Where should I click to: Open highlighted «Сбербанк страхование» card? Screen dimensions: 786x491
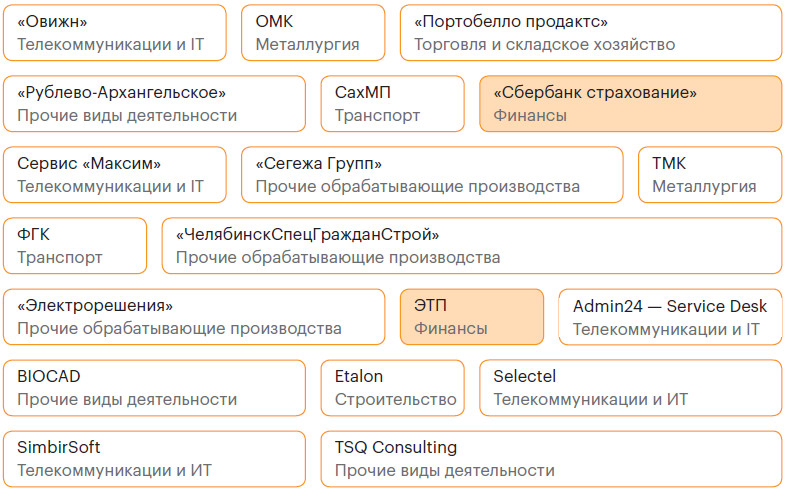click(630, 104)
